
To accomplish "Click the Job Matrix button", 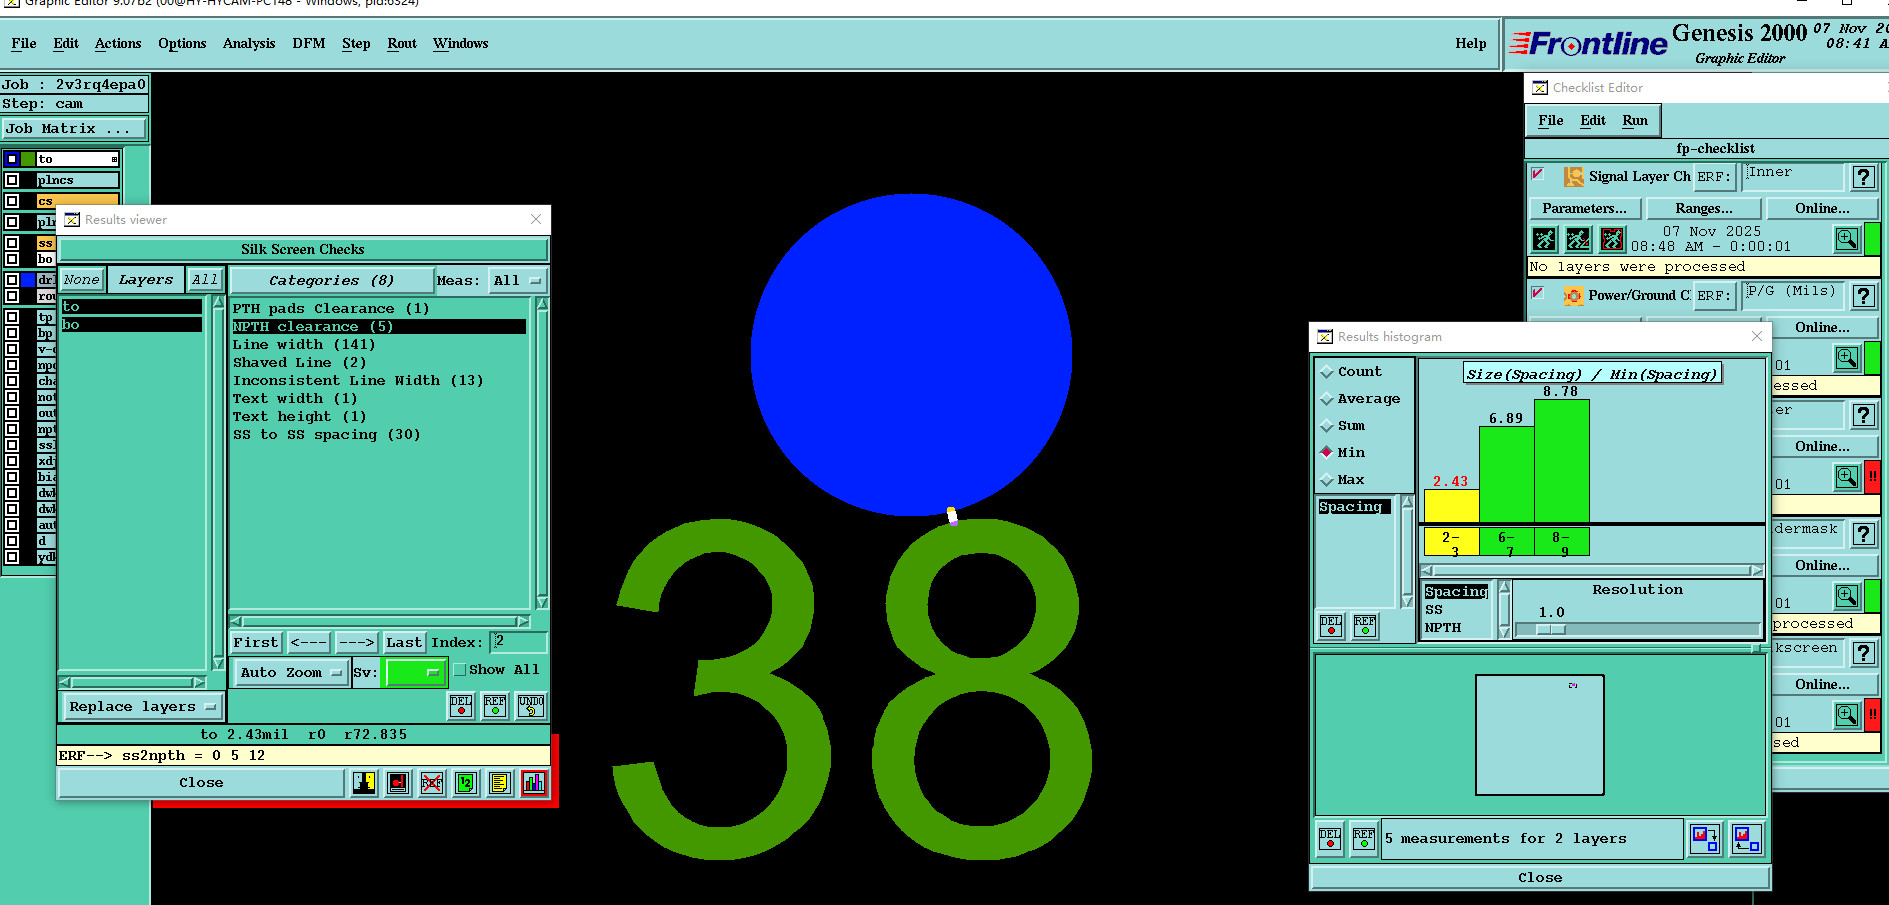I will pos(74,129).
